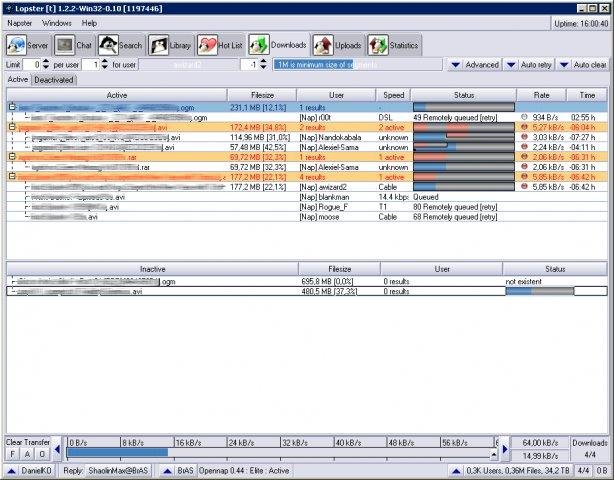Switch to the Deactivated tab
The image size is (614, 480).
pyautogui.click(x=54, y=80)
